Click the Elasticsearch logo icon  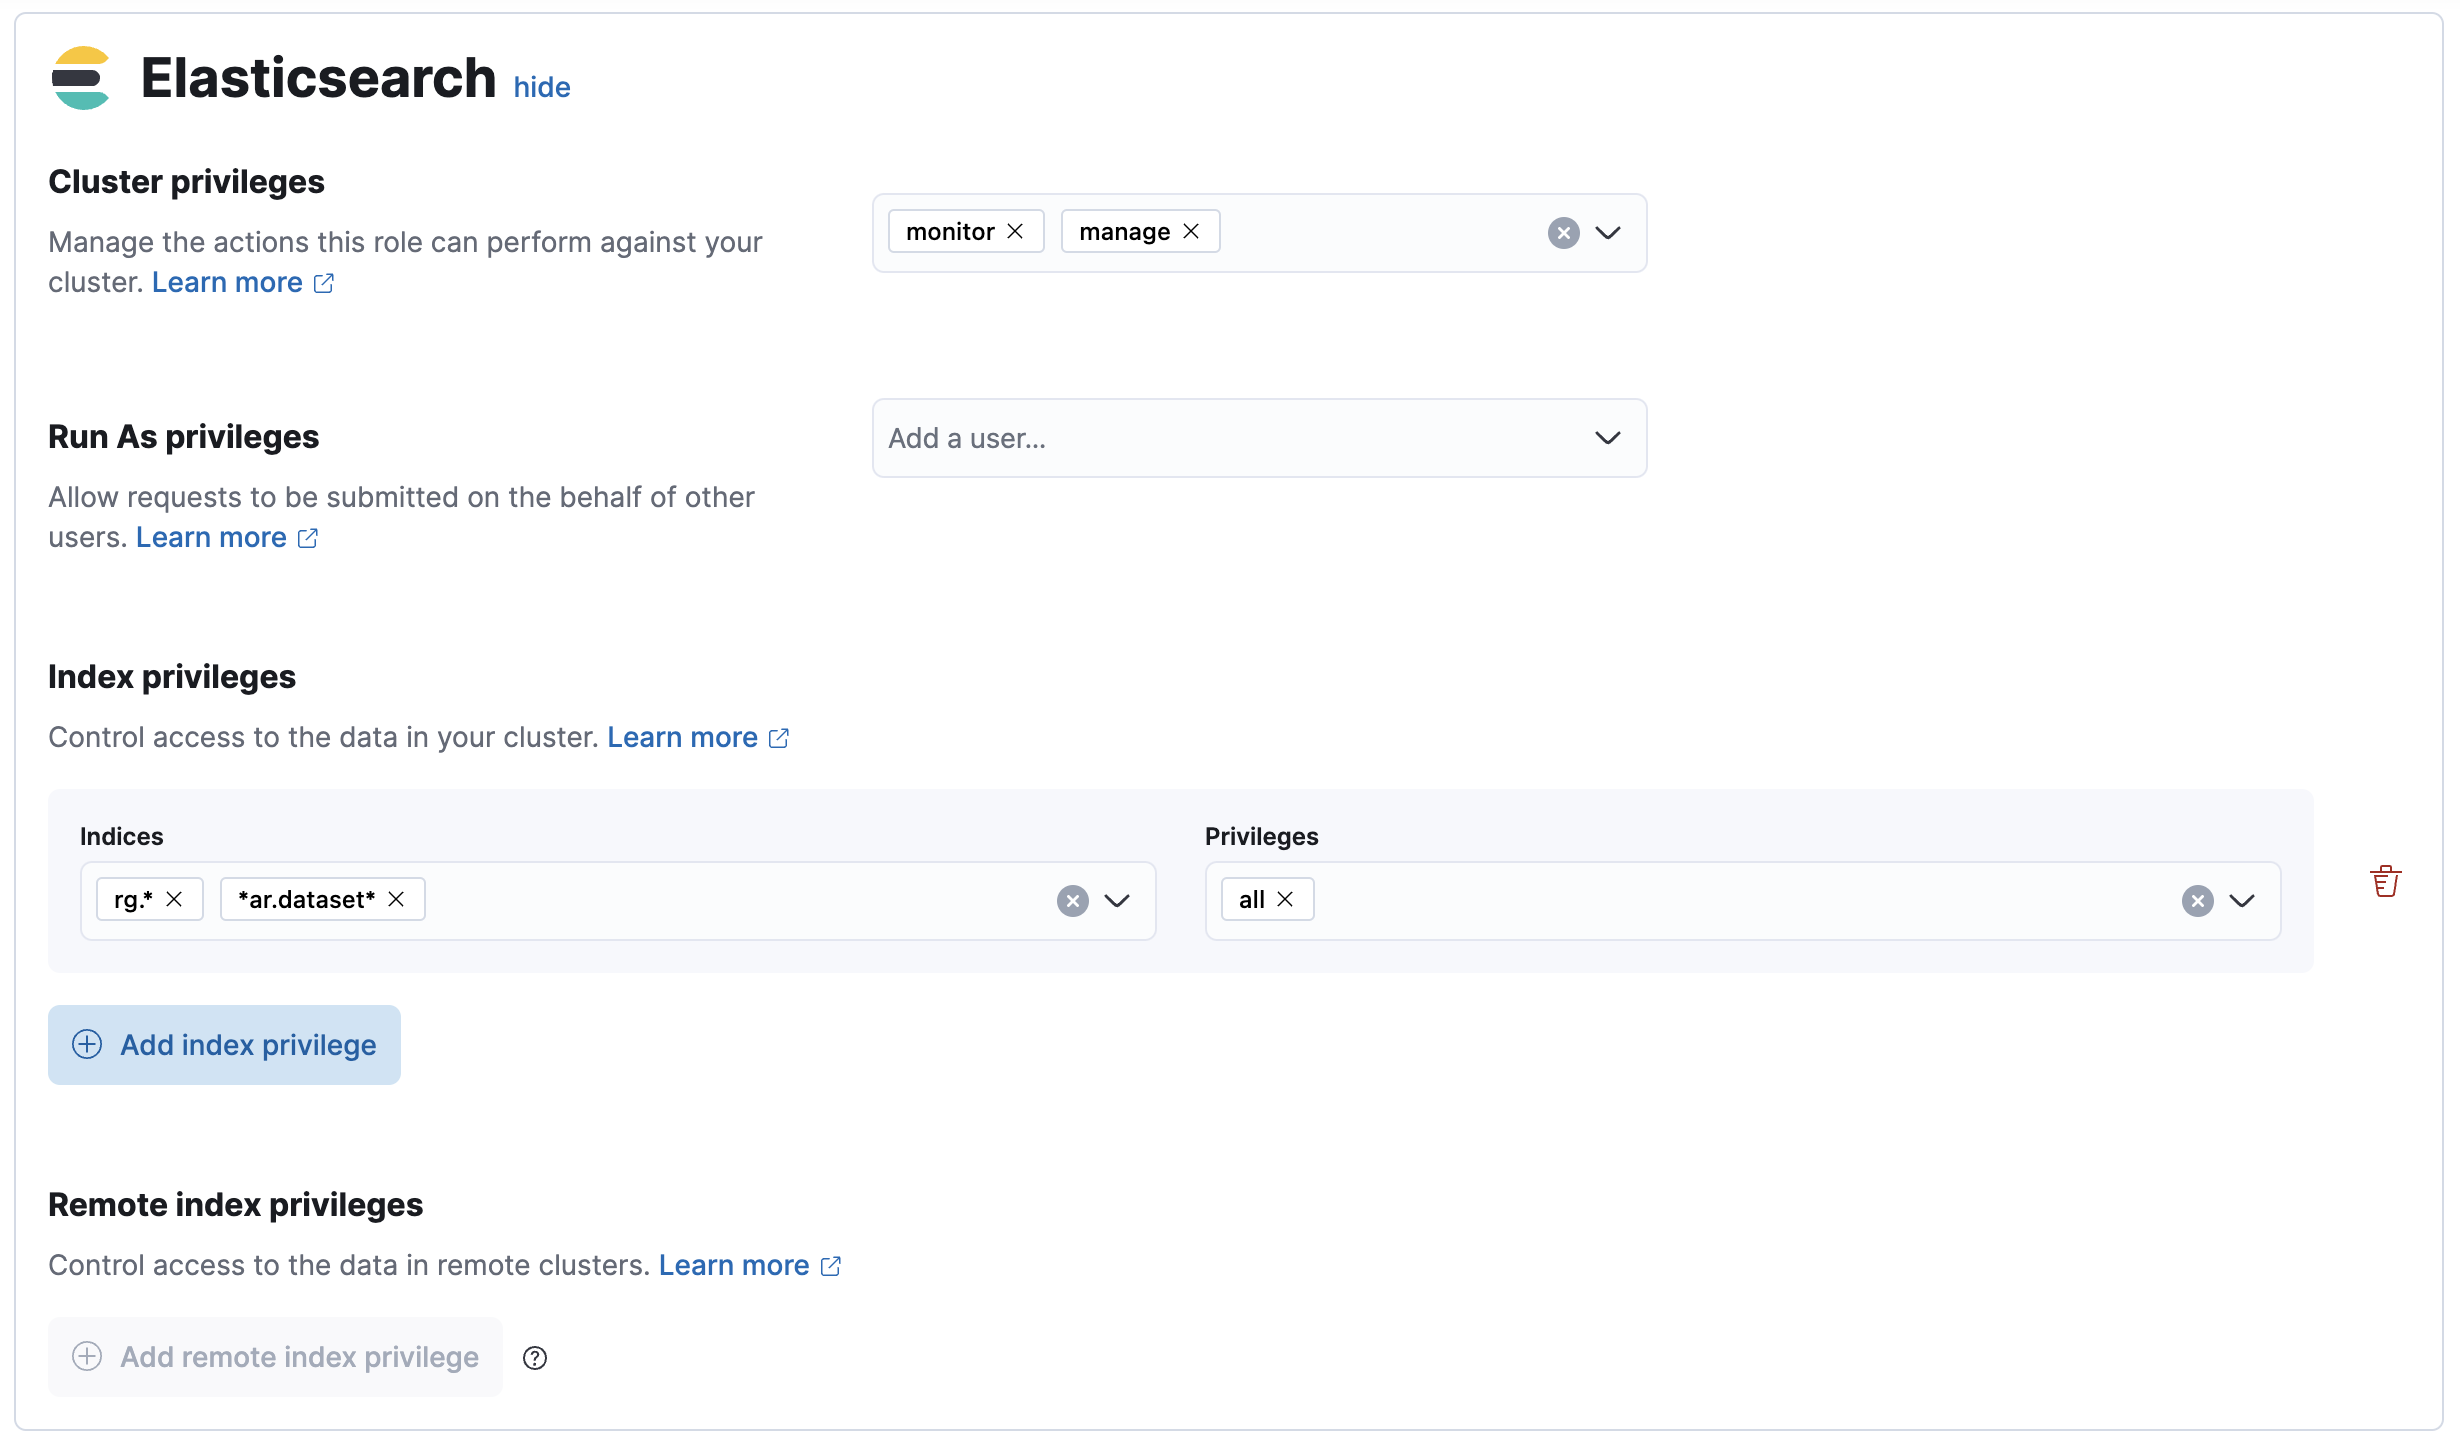coord(81,78)
